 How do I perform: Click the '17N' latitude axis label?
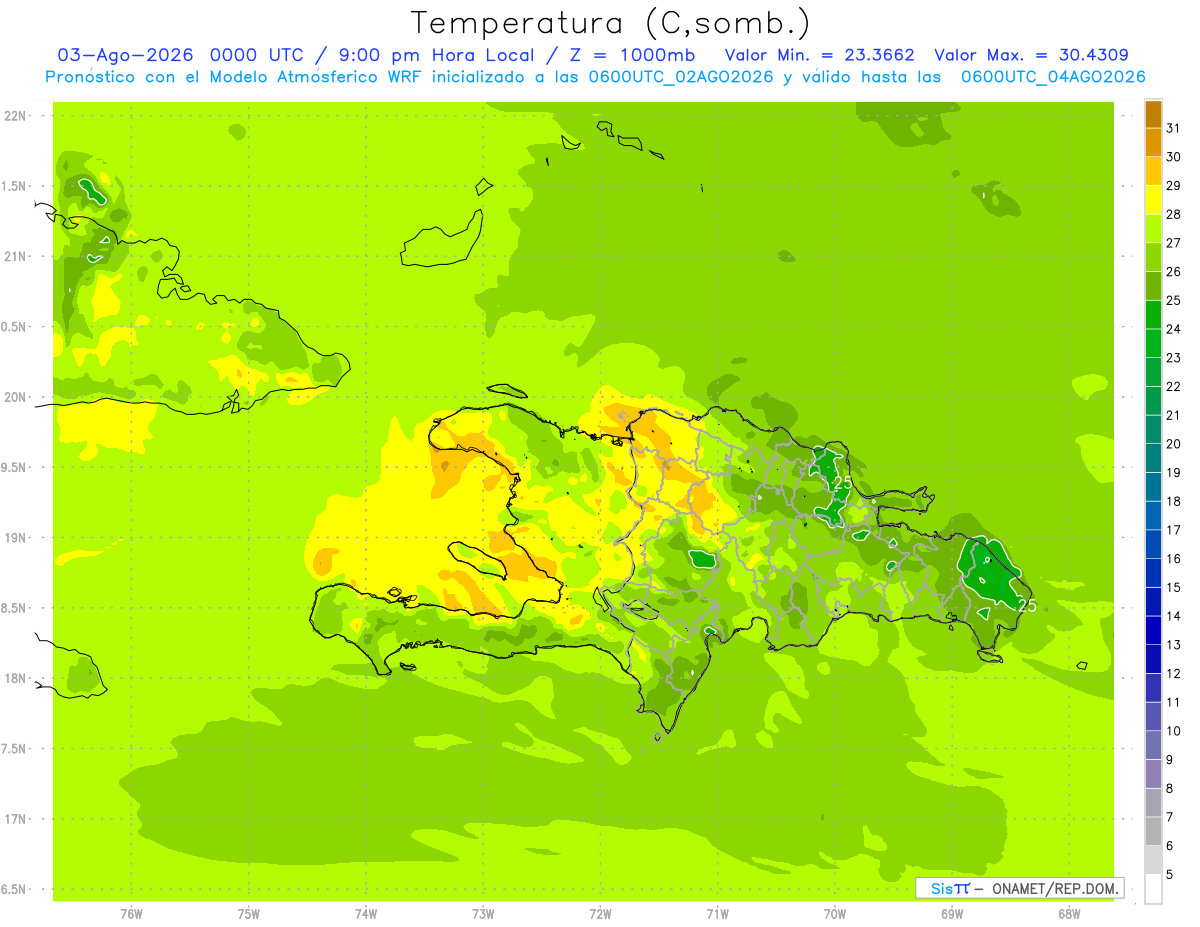[x=15, y=819]
